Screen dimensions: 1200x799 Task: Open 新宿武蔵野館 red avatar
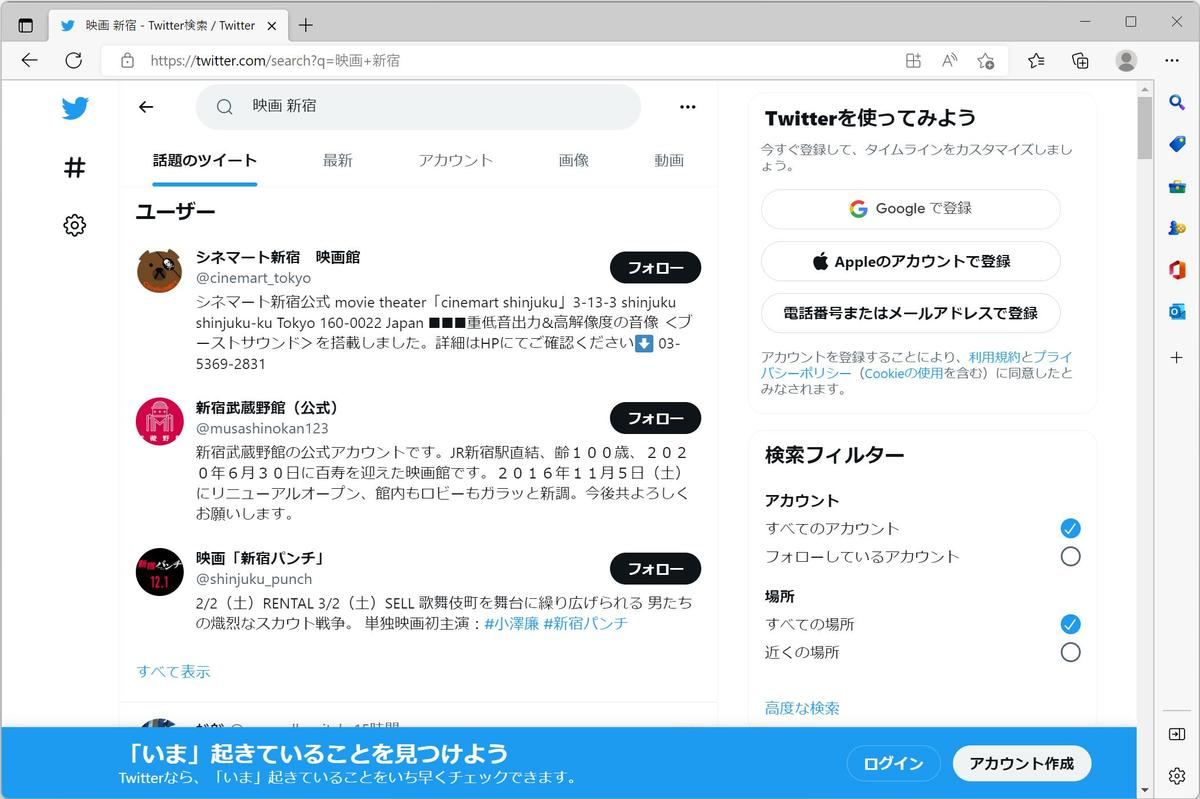160,421
